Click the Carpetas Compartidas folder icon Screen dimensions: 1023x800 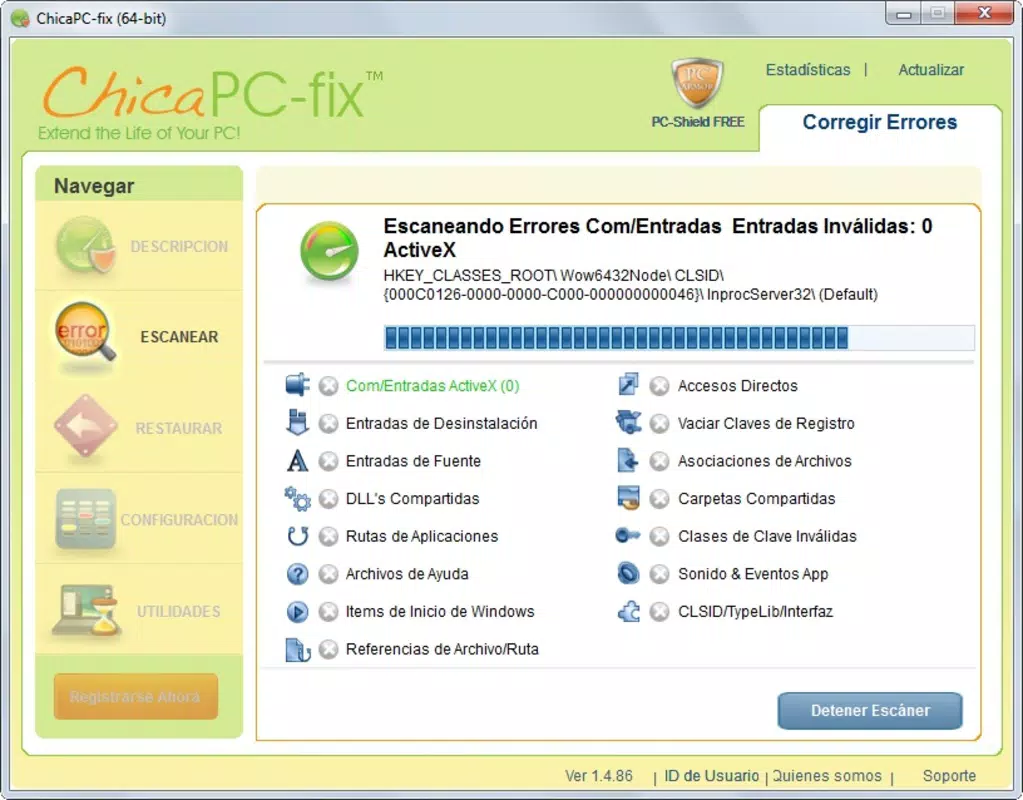pyautogui.click(x=628, y=498)
